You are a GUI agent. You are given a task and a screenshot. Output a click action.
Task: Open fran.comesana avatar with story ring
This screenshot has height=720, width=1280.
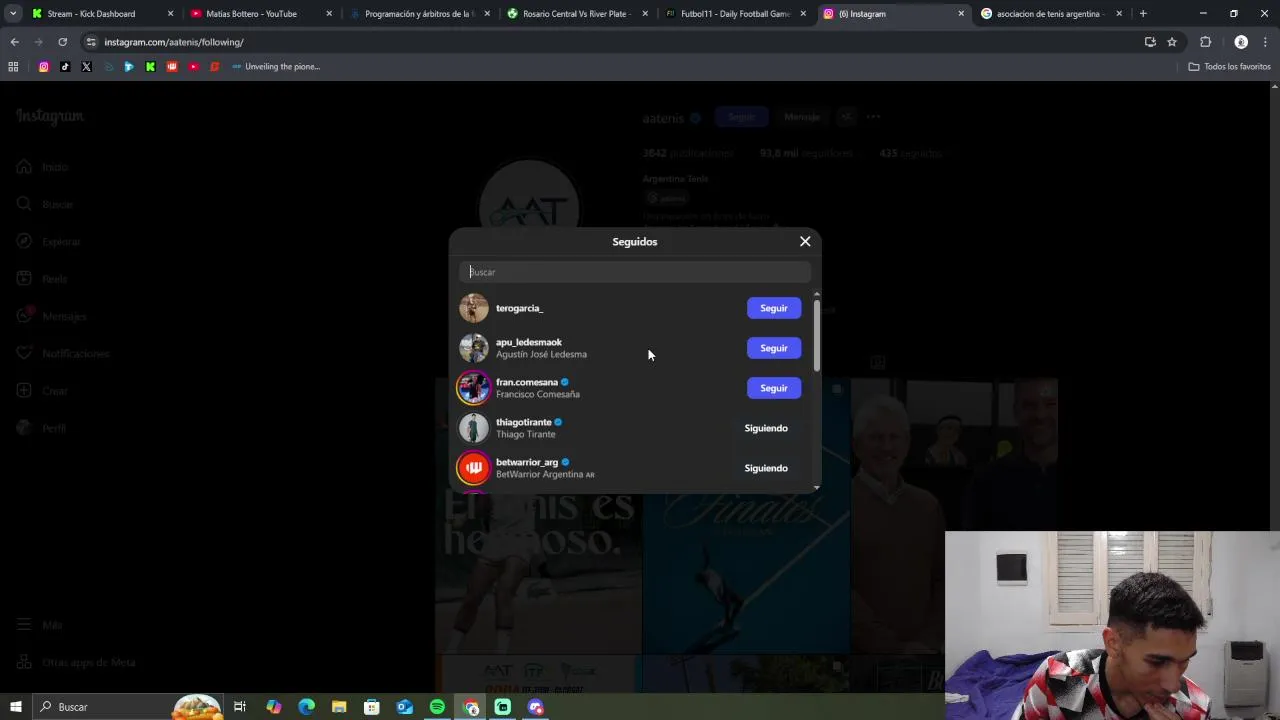[474, 388]
